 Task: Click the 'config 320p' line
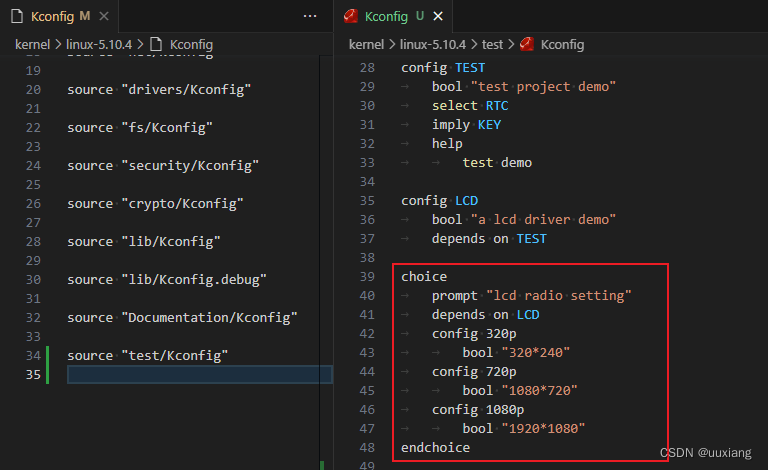pos(474,334)
